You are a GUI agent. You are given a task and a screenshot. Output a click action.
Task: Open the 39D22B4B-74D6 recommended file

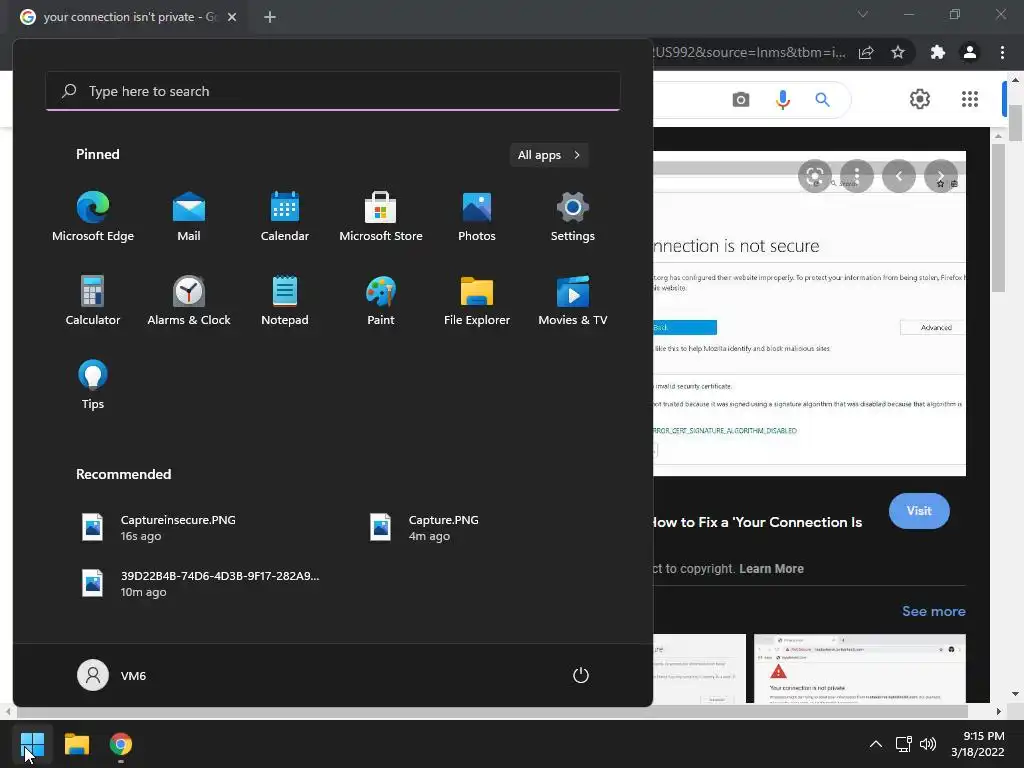[x=199, y=584]
